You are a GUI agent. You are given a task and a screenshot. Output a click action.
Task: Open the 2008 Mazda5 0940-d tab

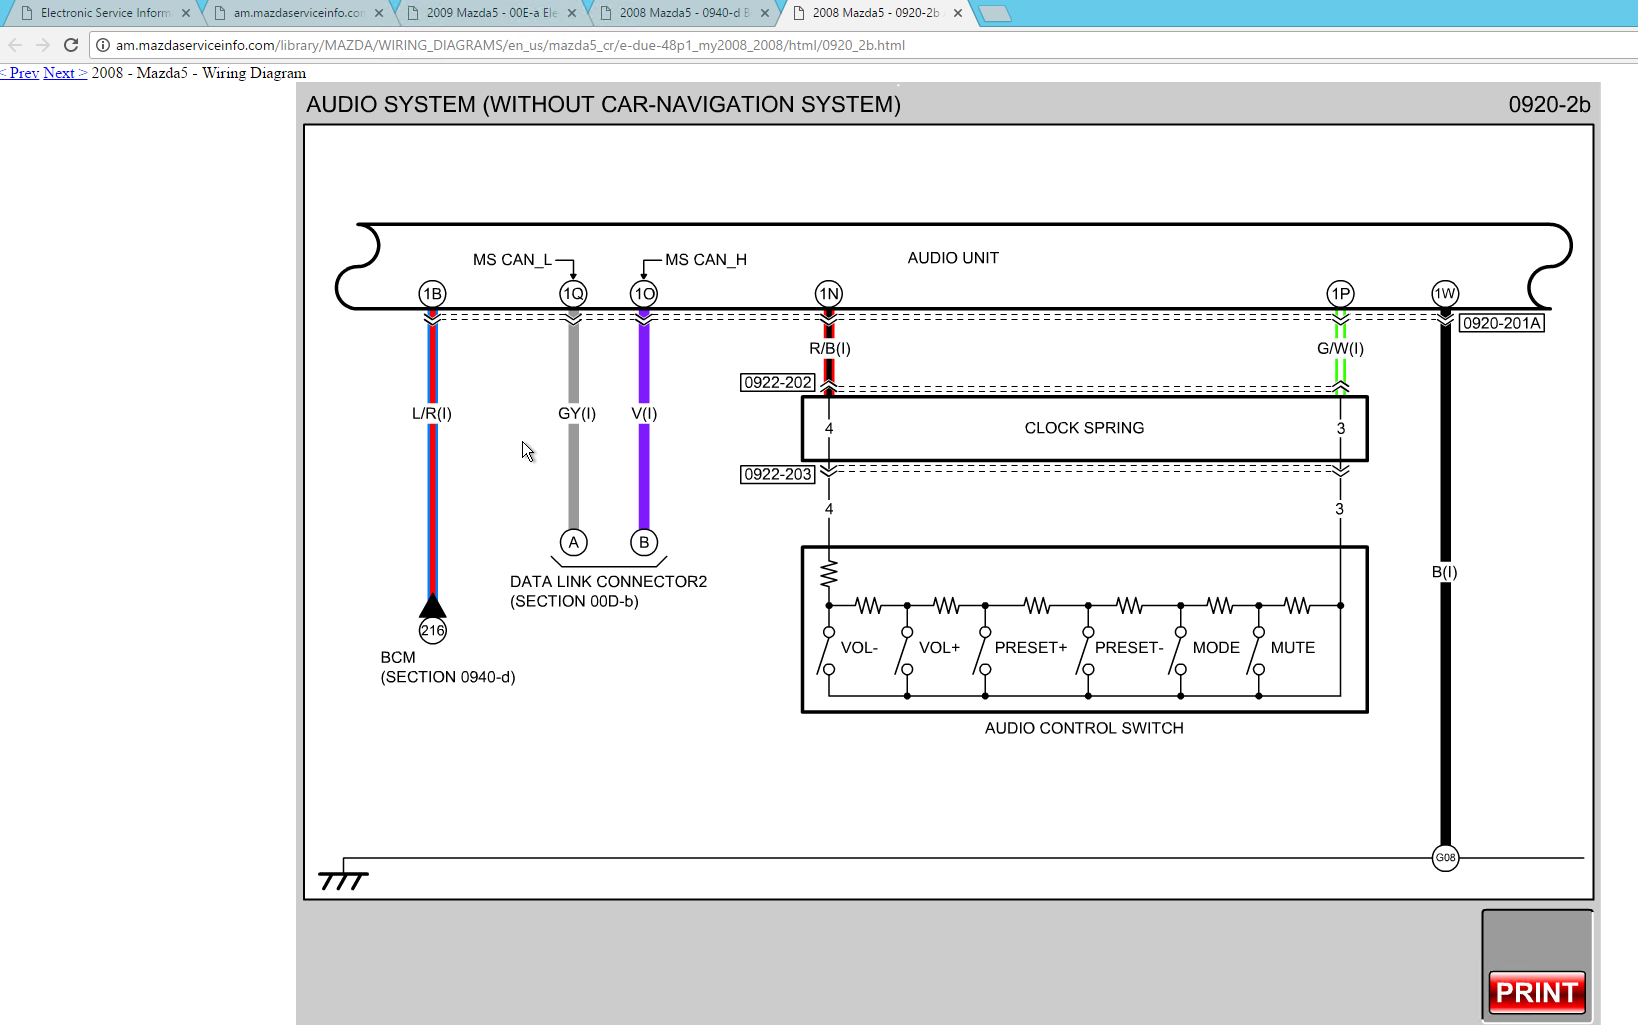tap(683, 13)
